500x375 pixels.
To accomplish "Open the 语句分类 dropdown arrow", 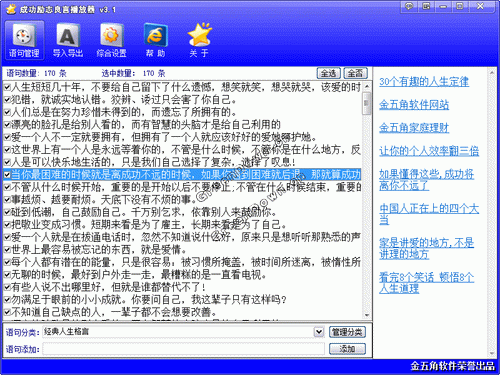I will [319, 332].
